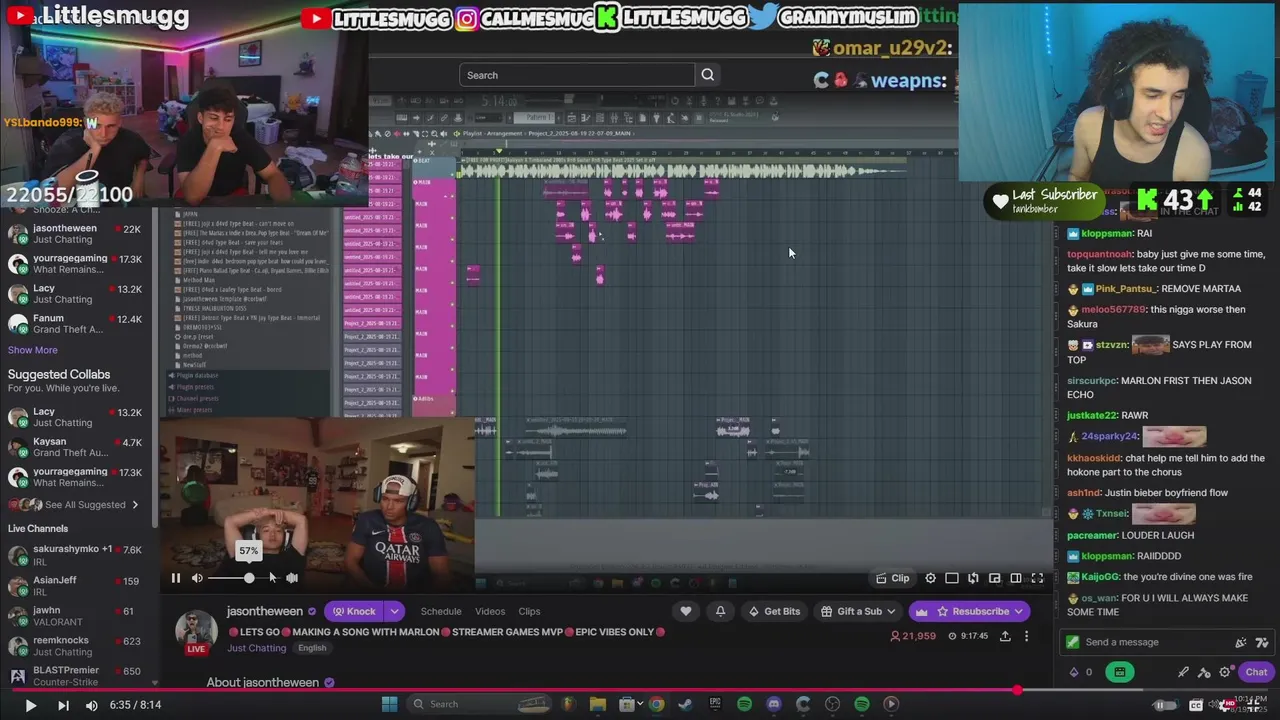1280x720 pixels.
Task: Click the Knock button
Action: click(x=354, y=611)
